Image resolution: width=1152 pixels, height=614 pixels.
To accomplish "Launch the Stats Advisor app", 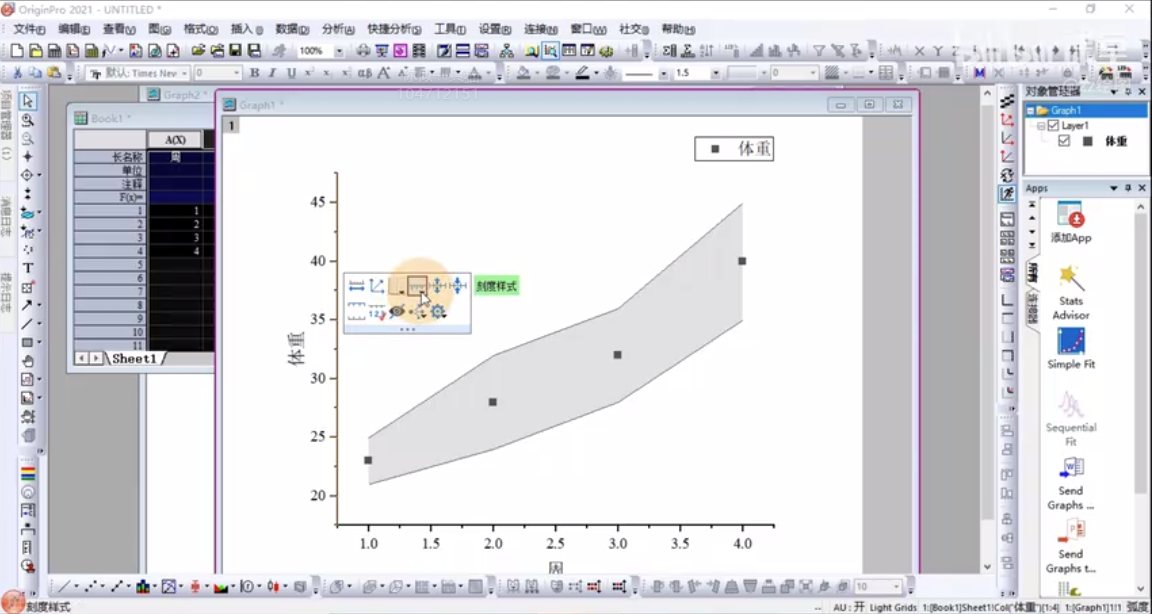I will point(1070,292).
